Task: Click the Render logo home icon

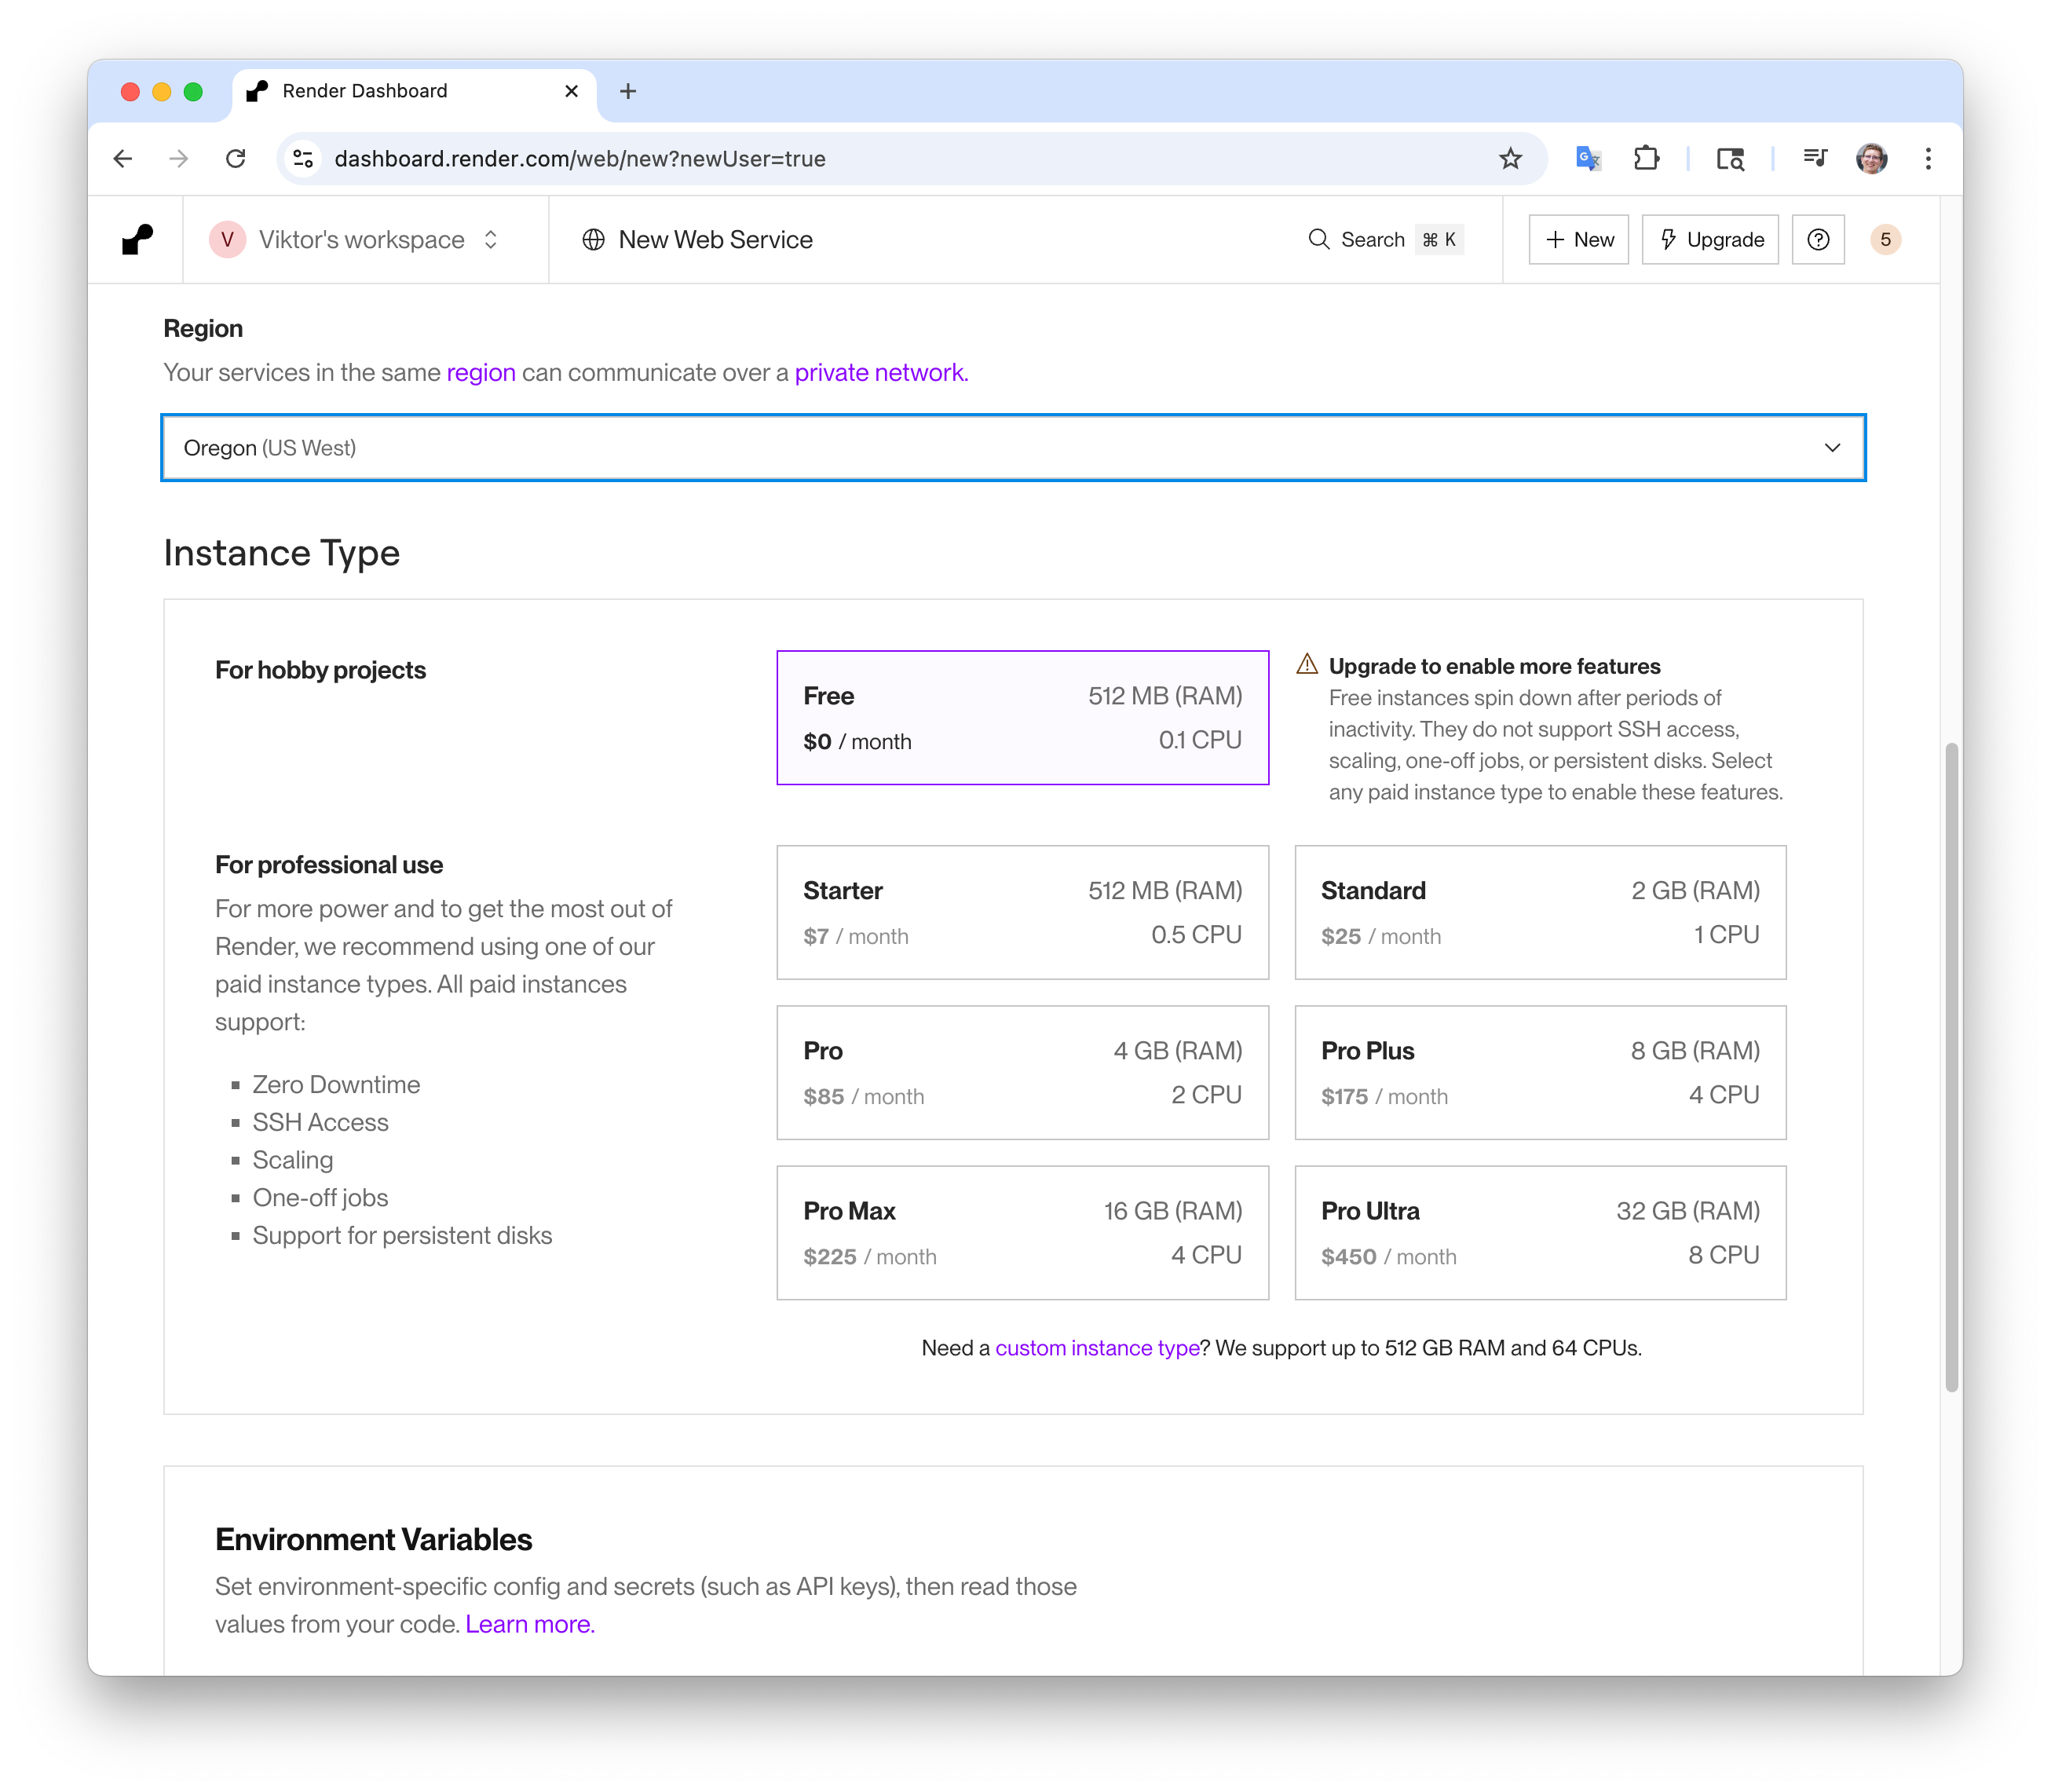Action: pyautogui.click(x=137, y=240)
